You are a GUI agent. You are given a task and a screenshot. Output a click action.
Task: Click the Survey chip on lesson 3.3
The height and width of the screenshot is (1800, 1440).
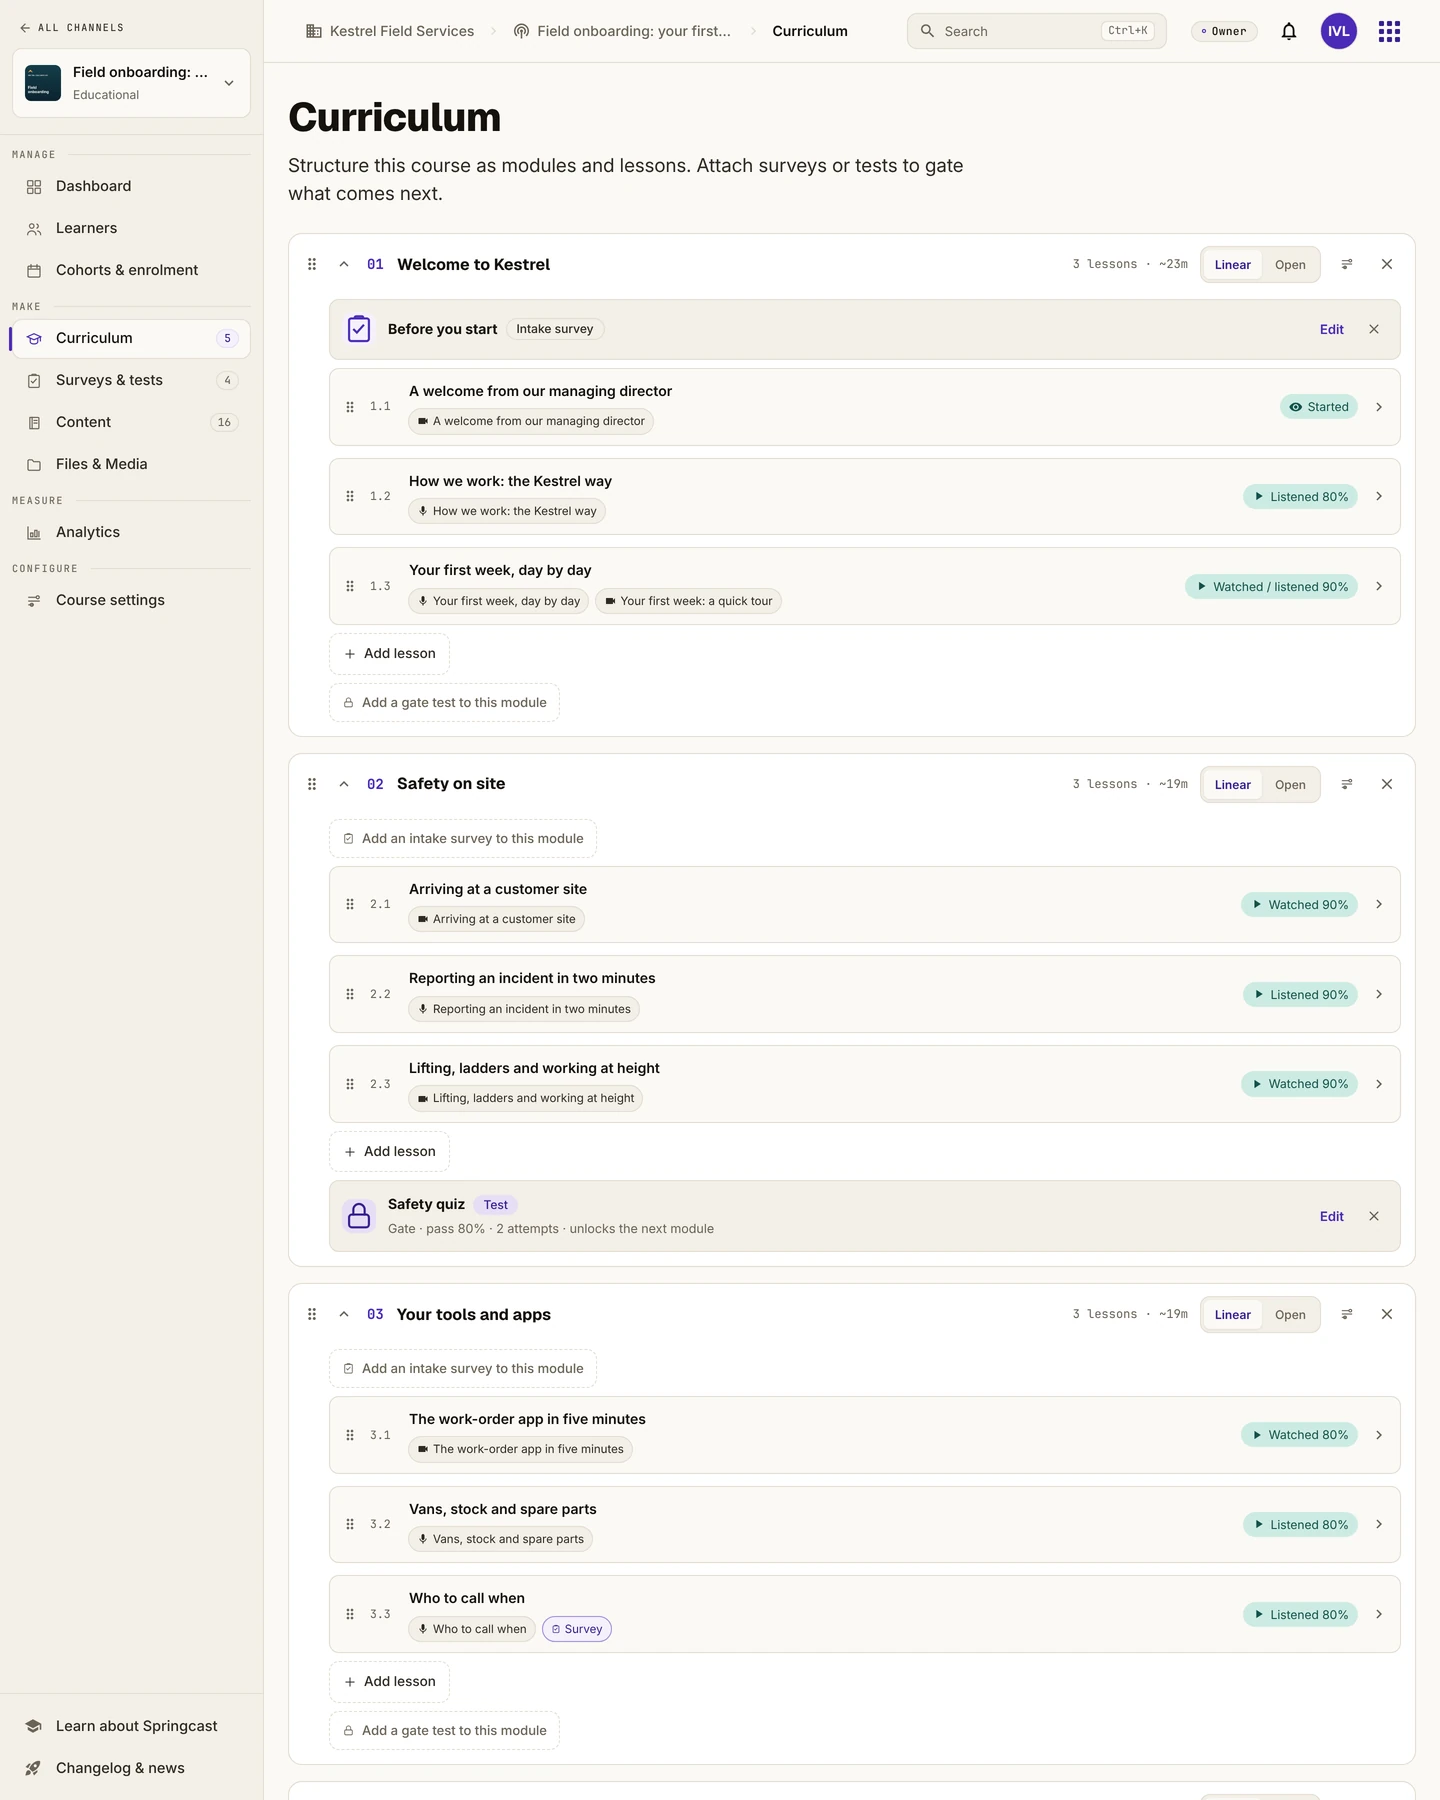[577, 1629]
